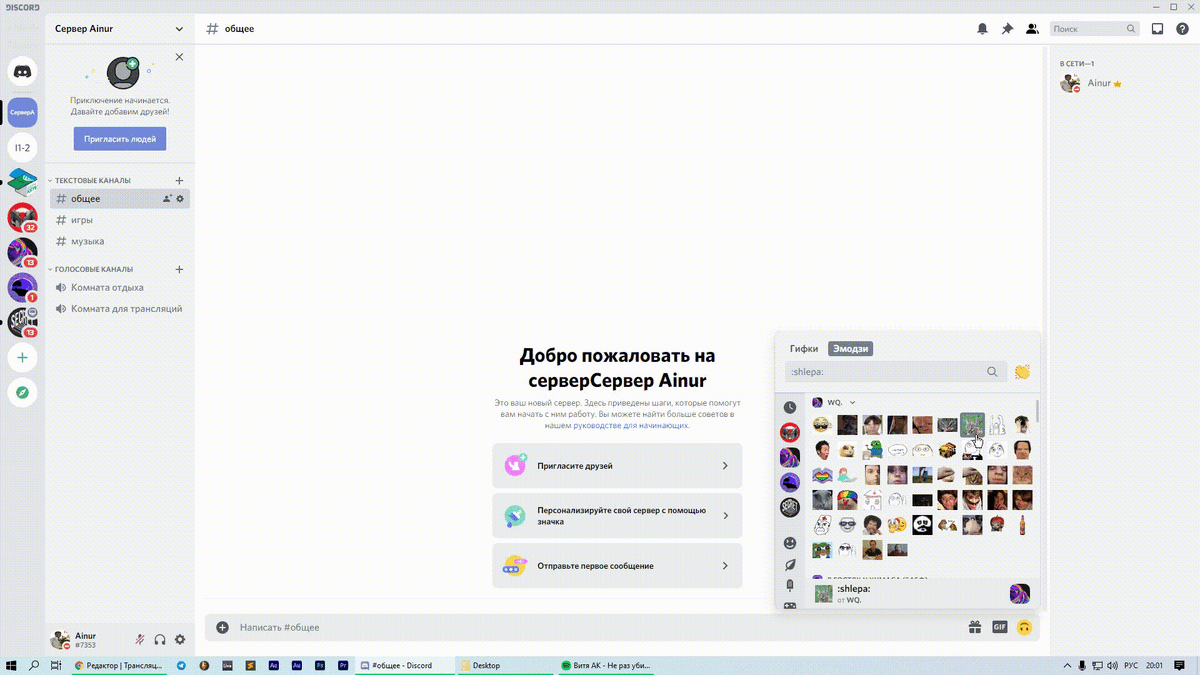The image size is (1200, 675).
Task: Select the sunglasses emoji in WQ. group
Action: (822, 425)
